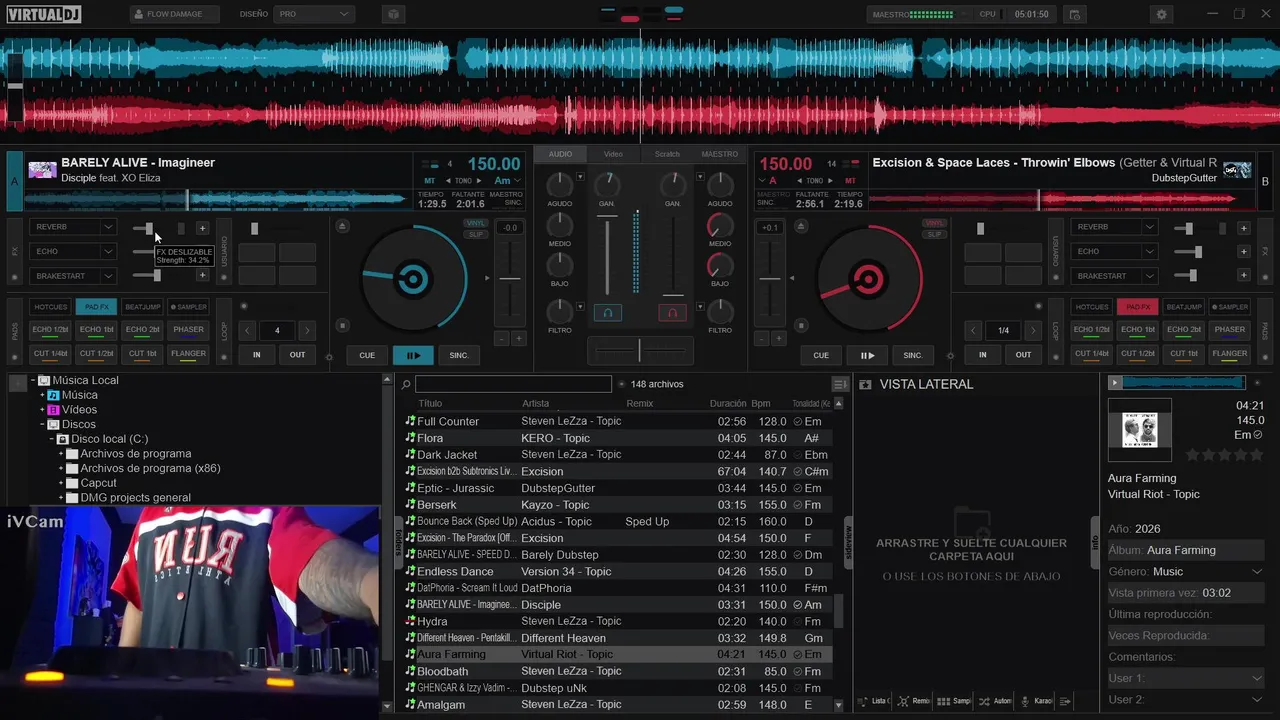The width and height of the screenshot is (1280, 720).
Task: Click the search magnifier icon in browser
Action: tap(406, 384)
